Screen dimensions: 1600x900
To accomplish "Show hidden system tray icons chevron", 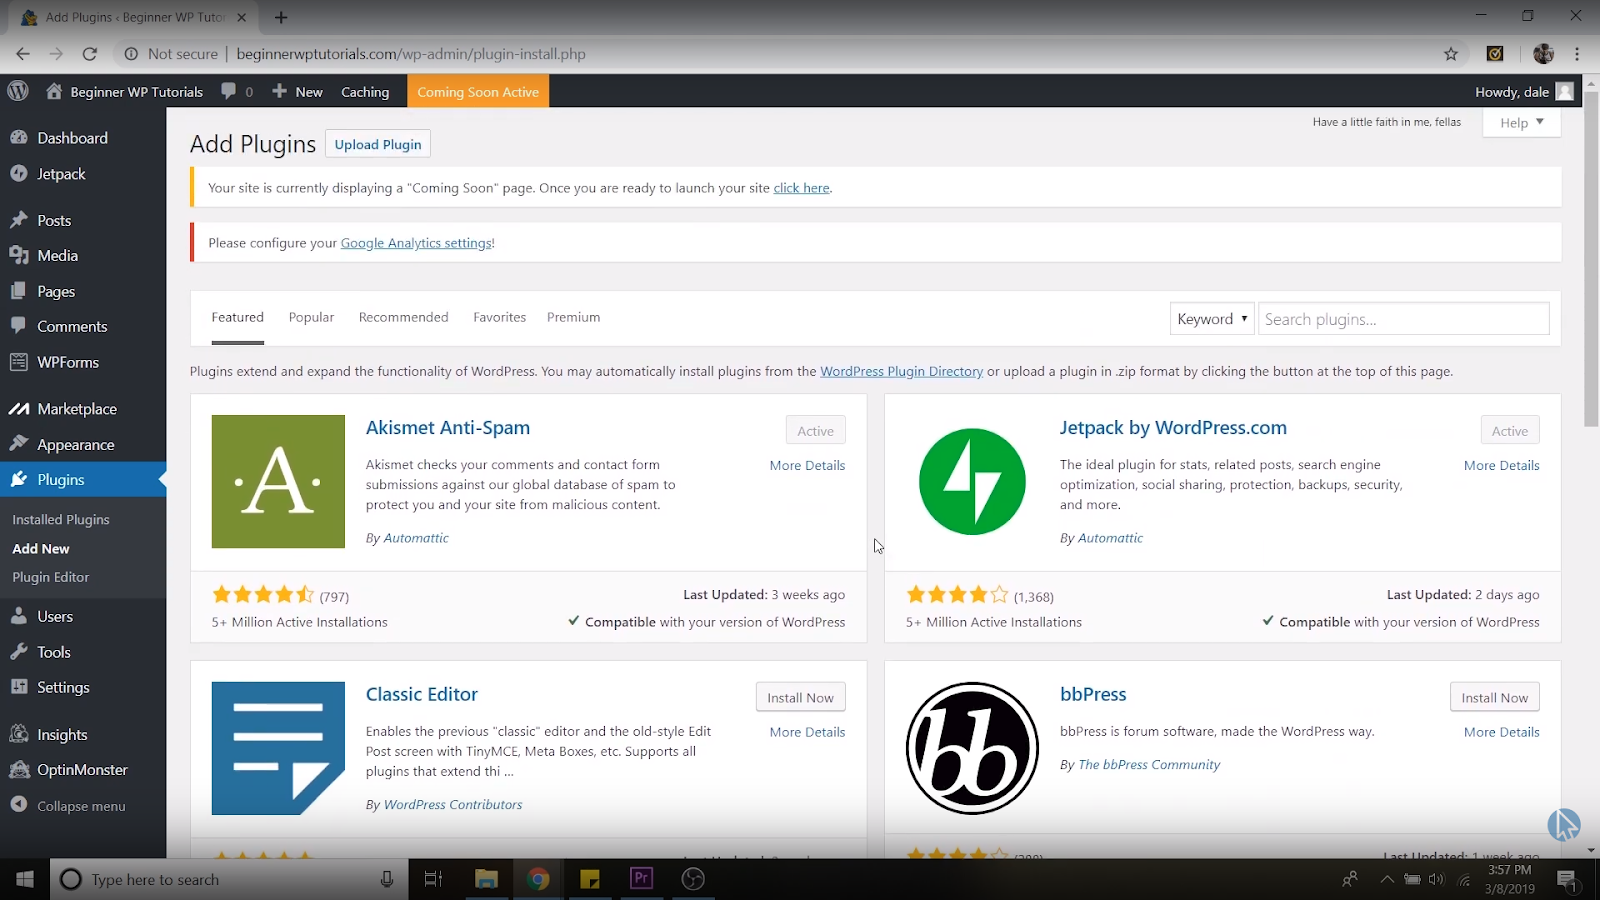I will (x=1386, y=879).
